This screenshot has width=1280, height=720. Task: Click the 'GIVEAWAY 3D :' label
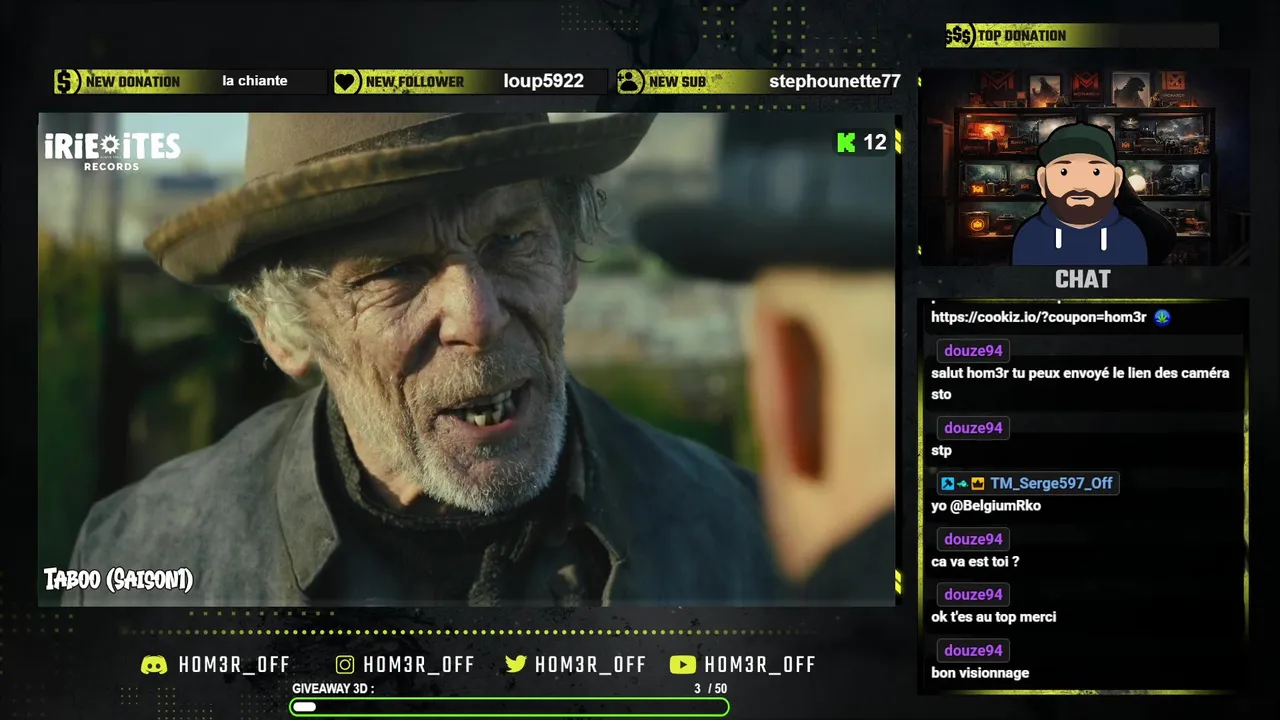pos(333,689)
